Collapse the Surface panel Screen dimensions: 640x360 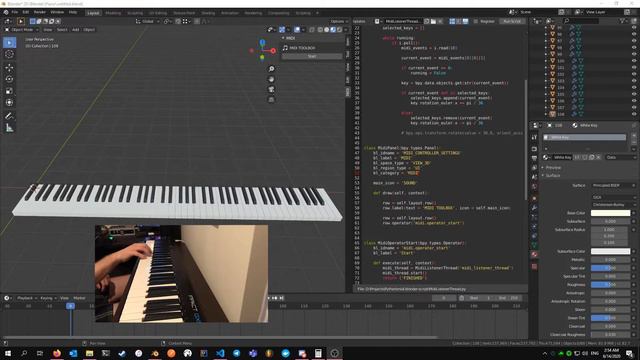tap(553, 176)
